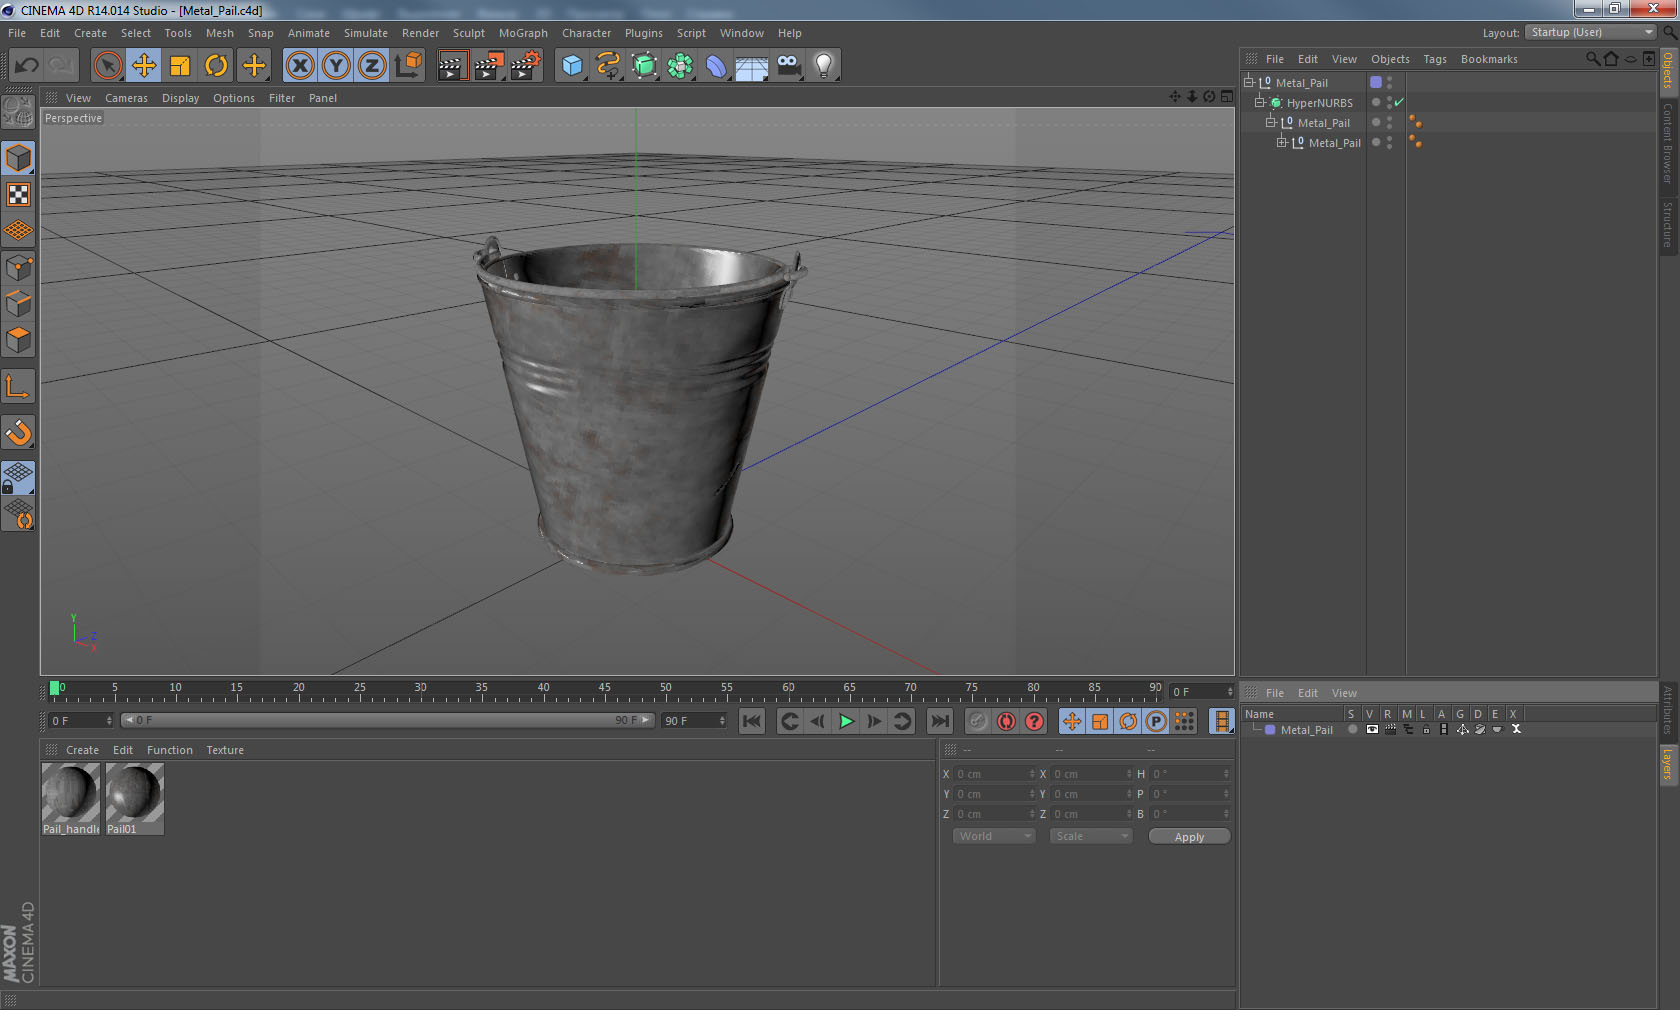Viewport: 1680px width, 1010px height.
Task: Toggle Position keyframe recording
Action: (1072, 721)
